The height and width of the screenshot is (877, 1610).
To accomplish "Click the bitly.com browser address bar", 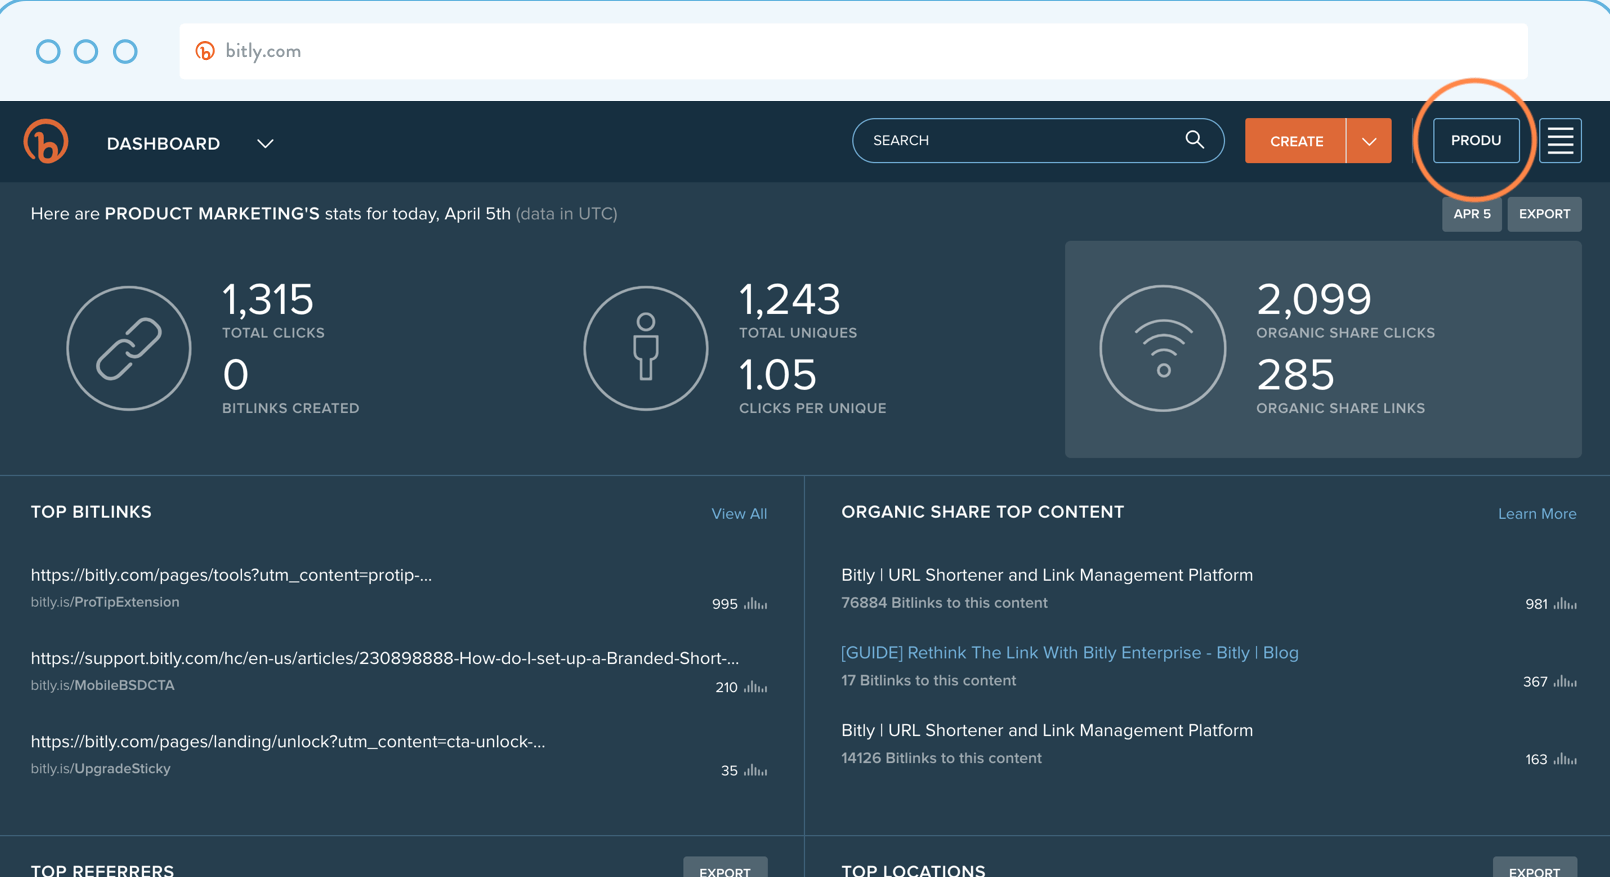I will pyautogui.click(x=852, y=51).
